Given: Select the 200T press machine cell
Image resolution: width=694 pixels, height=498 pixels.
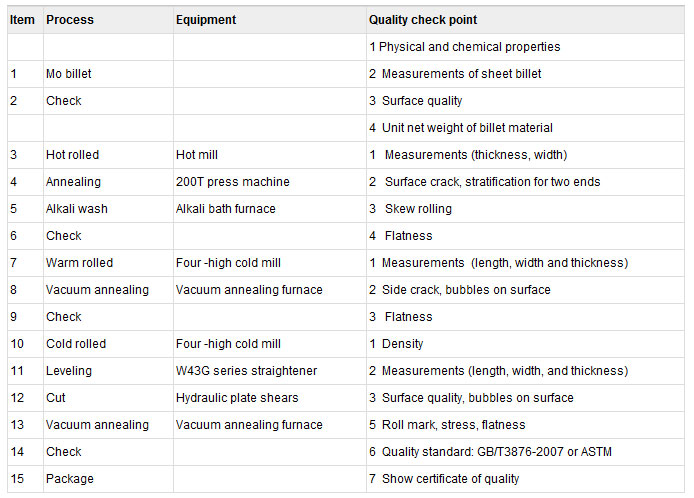Looking at the screenshot, I should [270, 182].
